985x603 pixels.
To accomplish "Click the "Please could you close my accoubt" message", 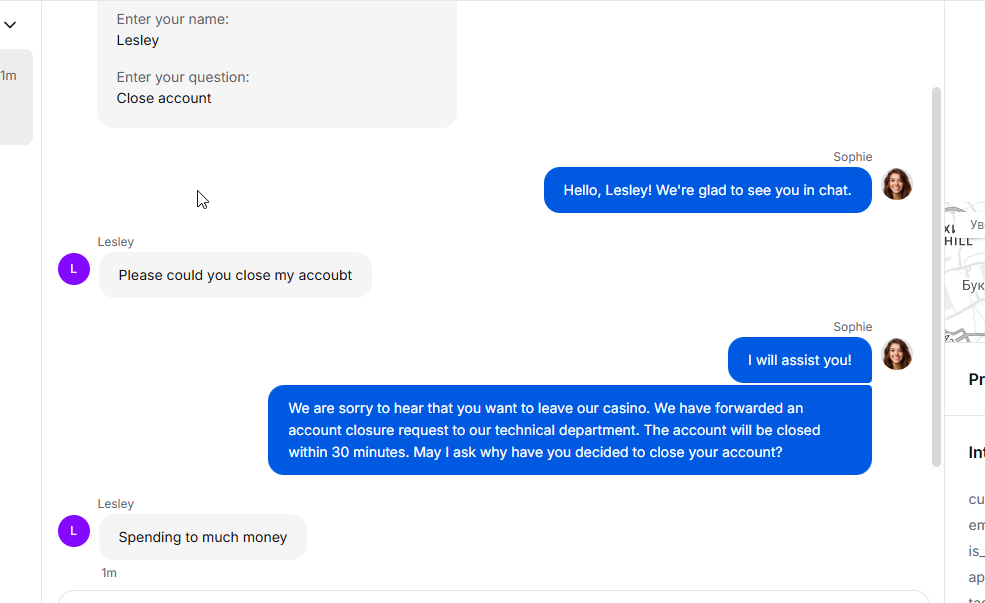I will (x=235, y=275).
